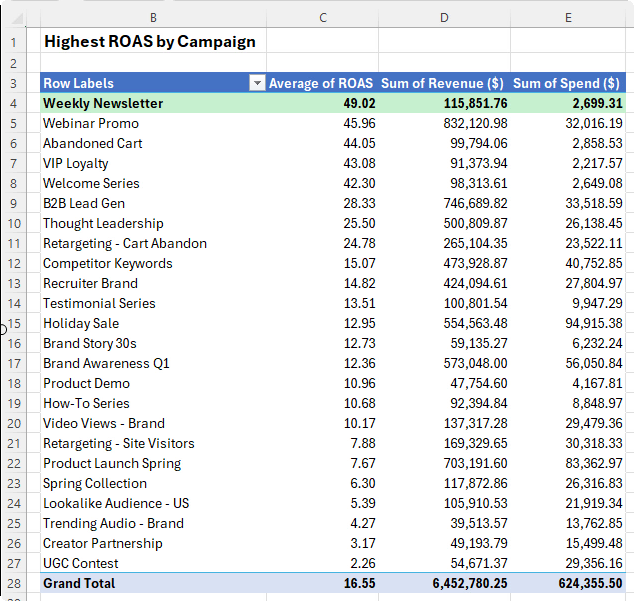Click the 'Row Labels' header cell

(x=153, y=83)
